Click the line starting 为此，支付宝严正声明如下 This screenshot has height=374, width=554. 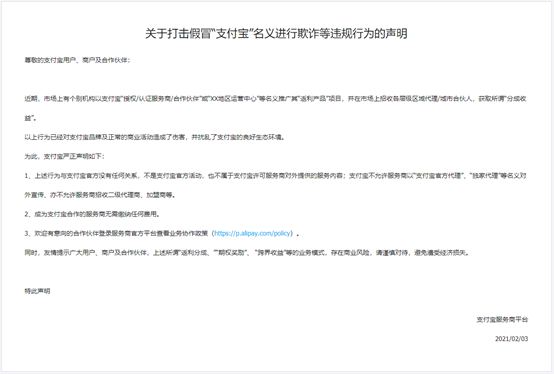pyautogui.click(x=64, y=156)
